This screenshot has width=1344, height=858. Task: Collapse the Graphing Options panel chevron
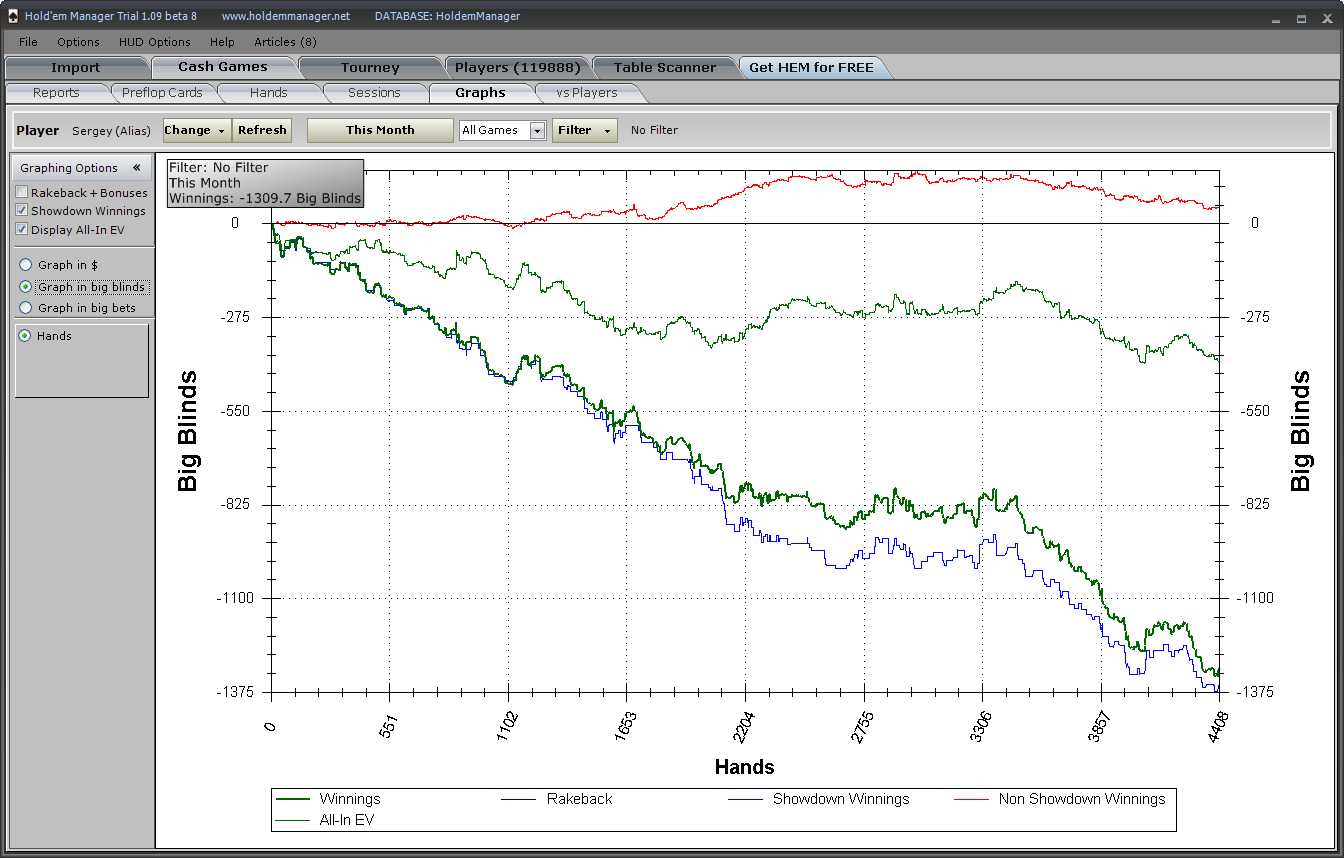coord(136,168)
